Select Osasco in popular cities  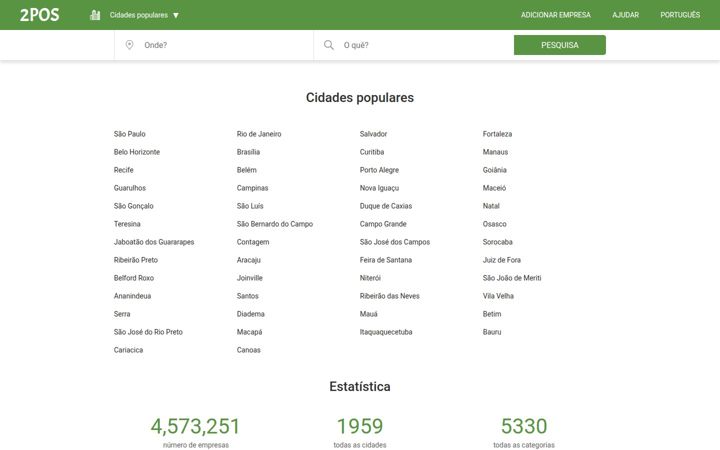[x=495, y=224]
